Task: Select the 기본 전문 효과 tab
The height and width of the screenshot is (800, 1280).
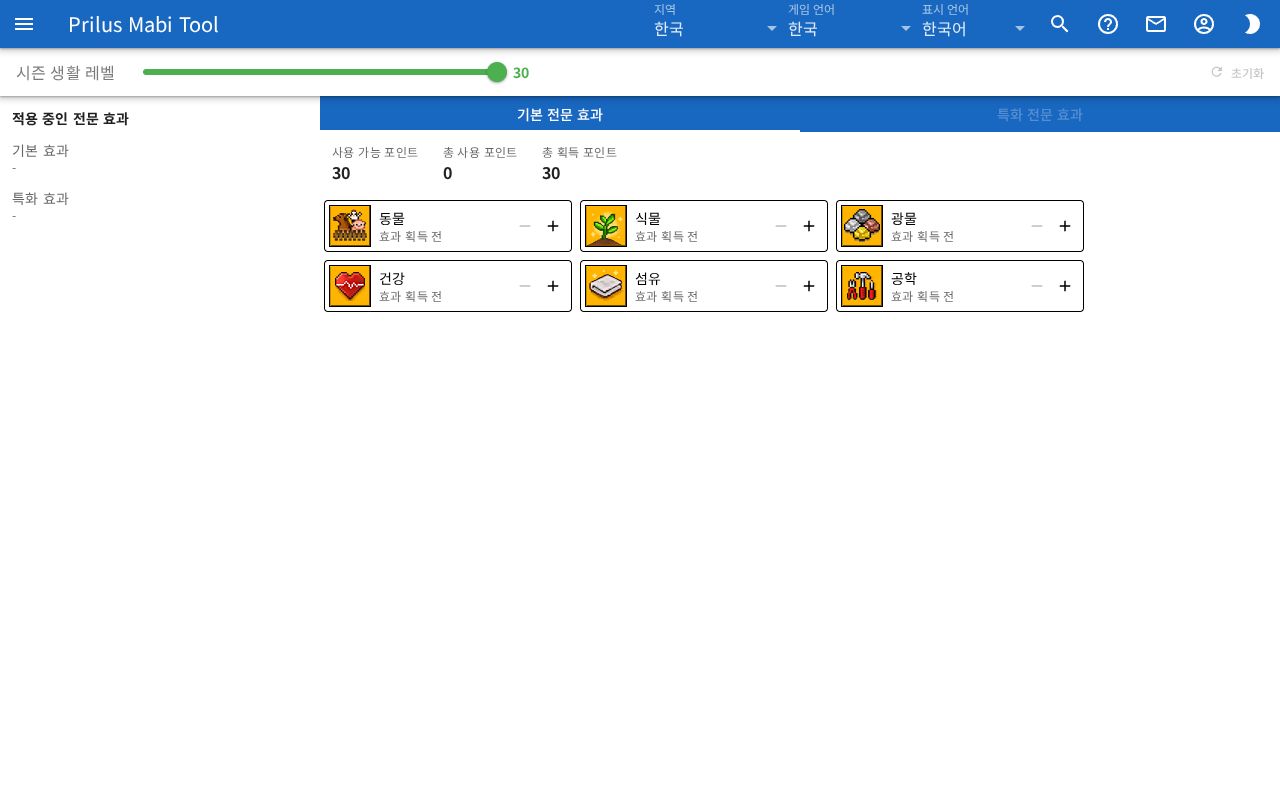Action: pyautogui.click(x=560, y=114)
